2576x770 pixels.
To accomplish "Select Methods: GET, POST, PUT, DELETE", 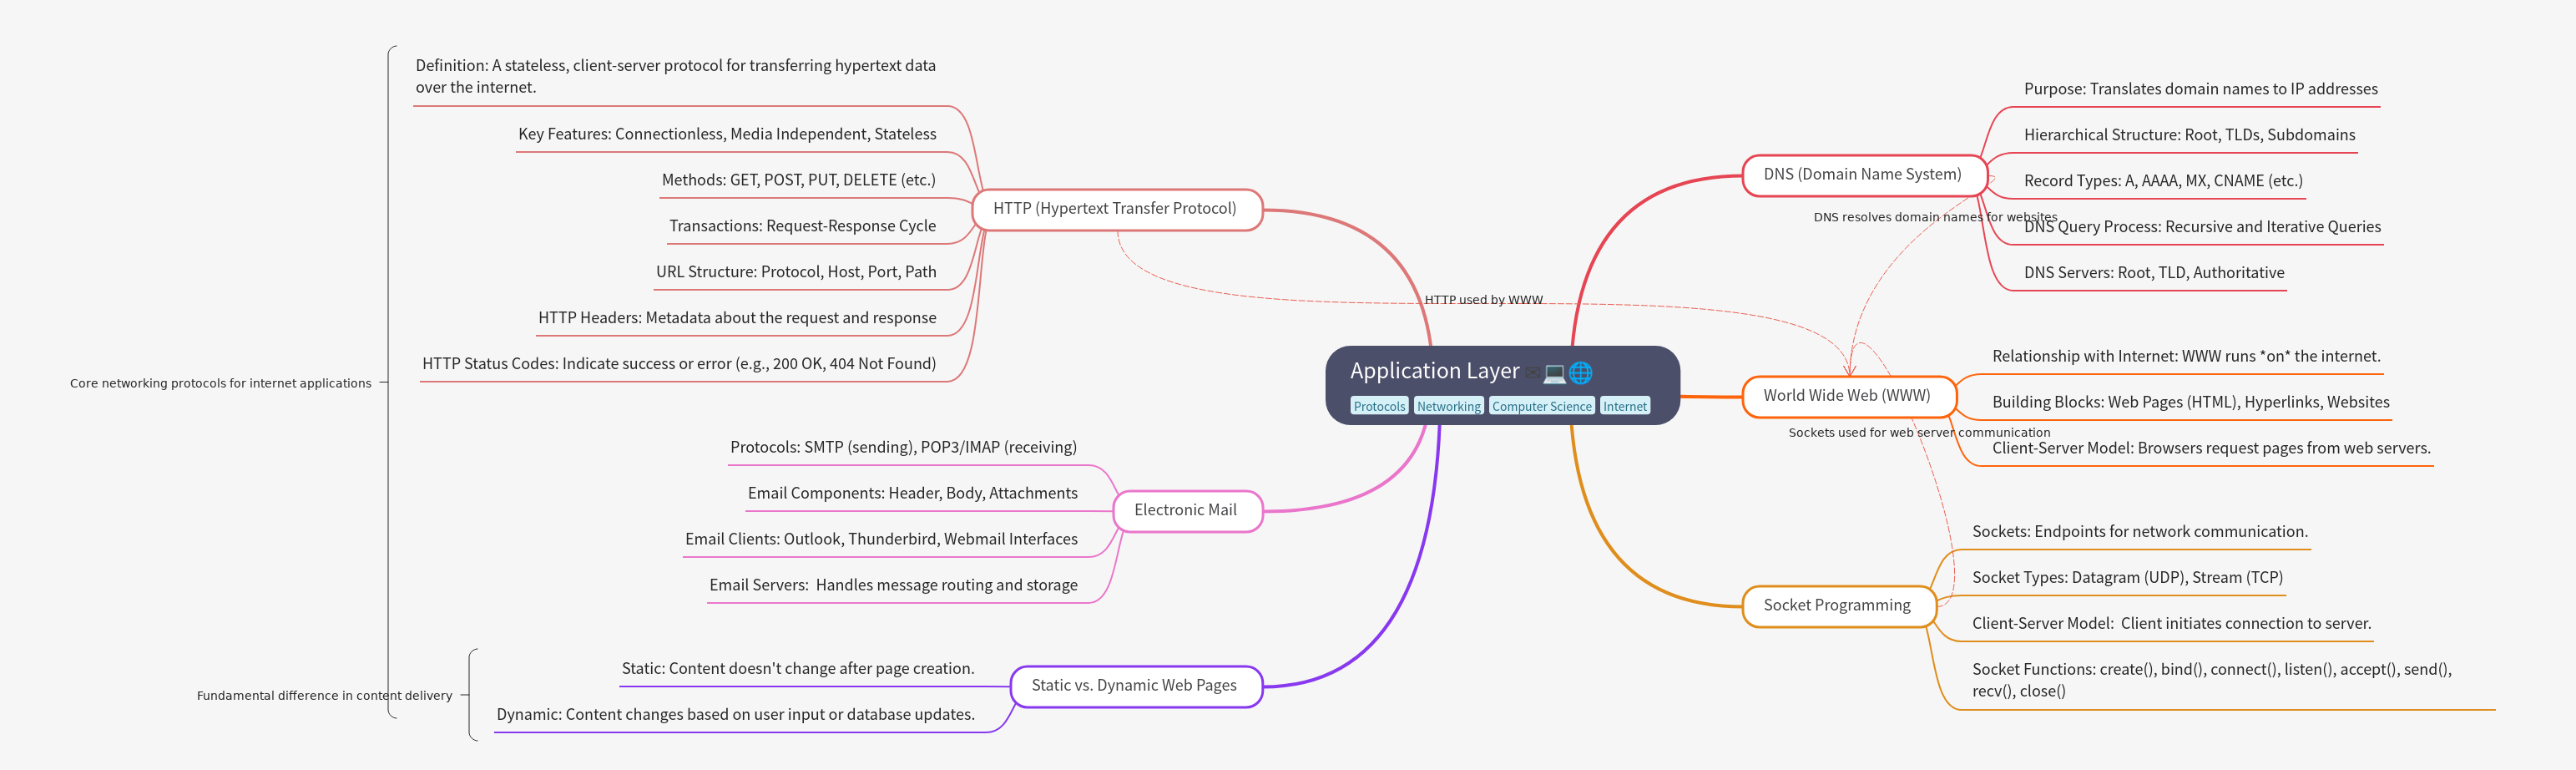I will pos(799,180).
